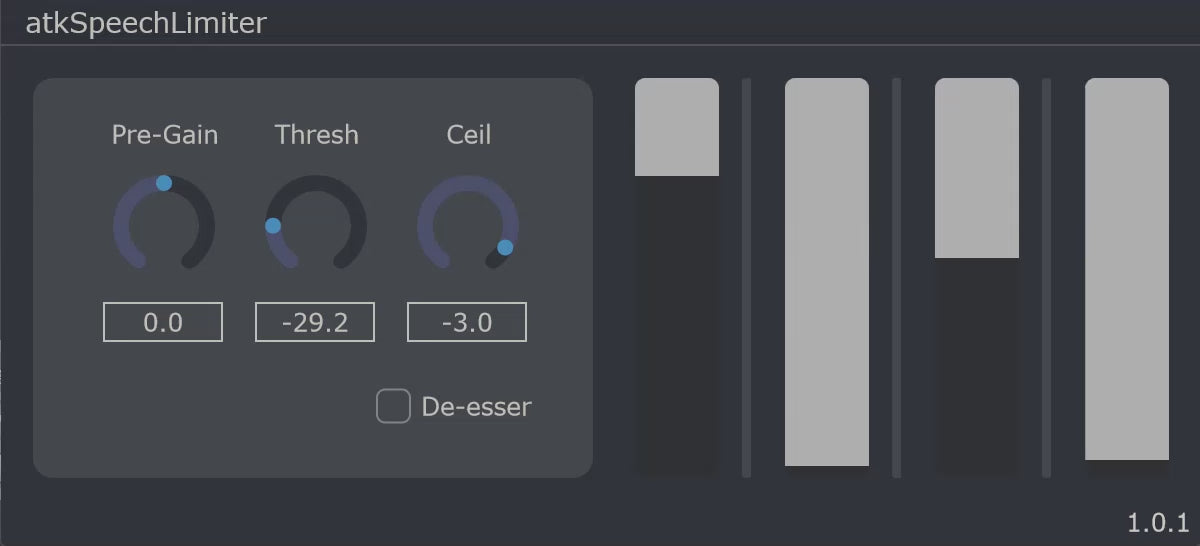Click the third level meter bar
Image resolution: width=1200 pixels, height=546 pixels.
(x=977, y=277)
